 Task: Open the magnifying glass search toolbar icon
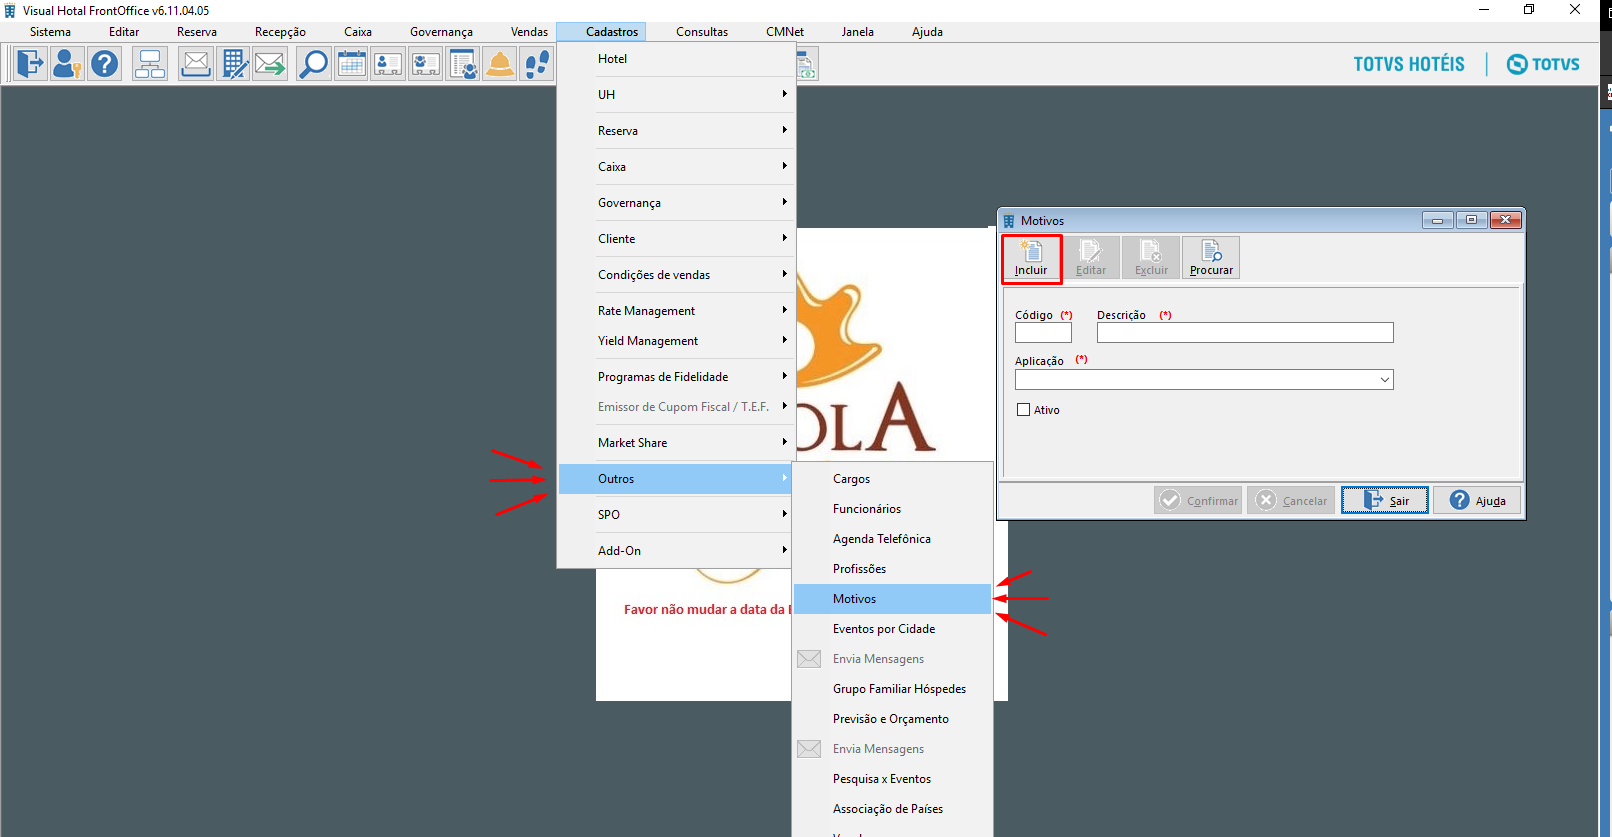coord(313,64)
